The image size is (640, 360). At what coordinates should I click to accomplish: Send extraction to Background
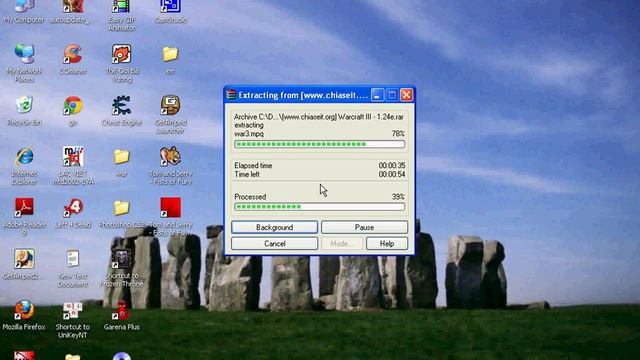[x=274, y=227]
